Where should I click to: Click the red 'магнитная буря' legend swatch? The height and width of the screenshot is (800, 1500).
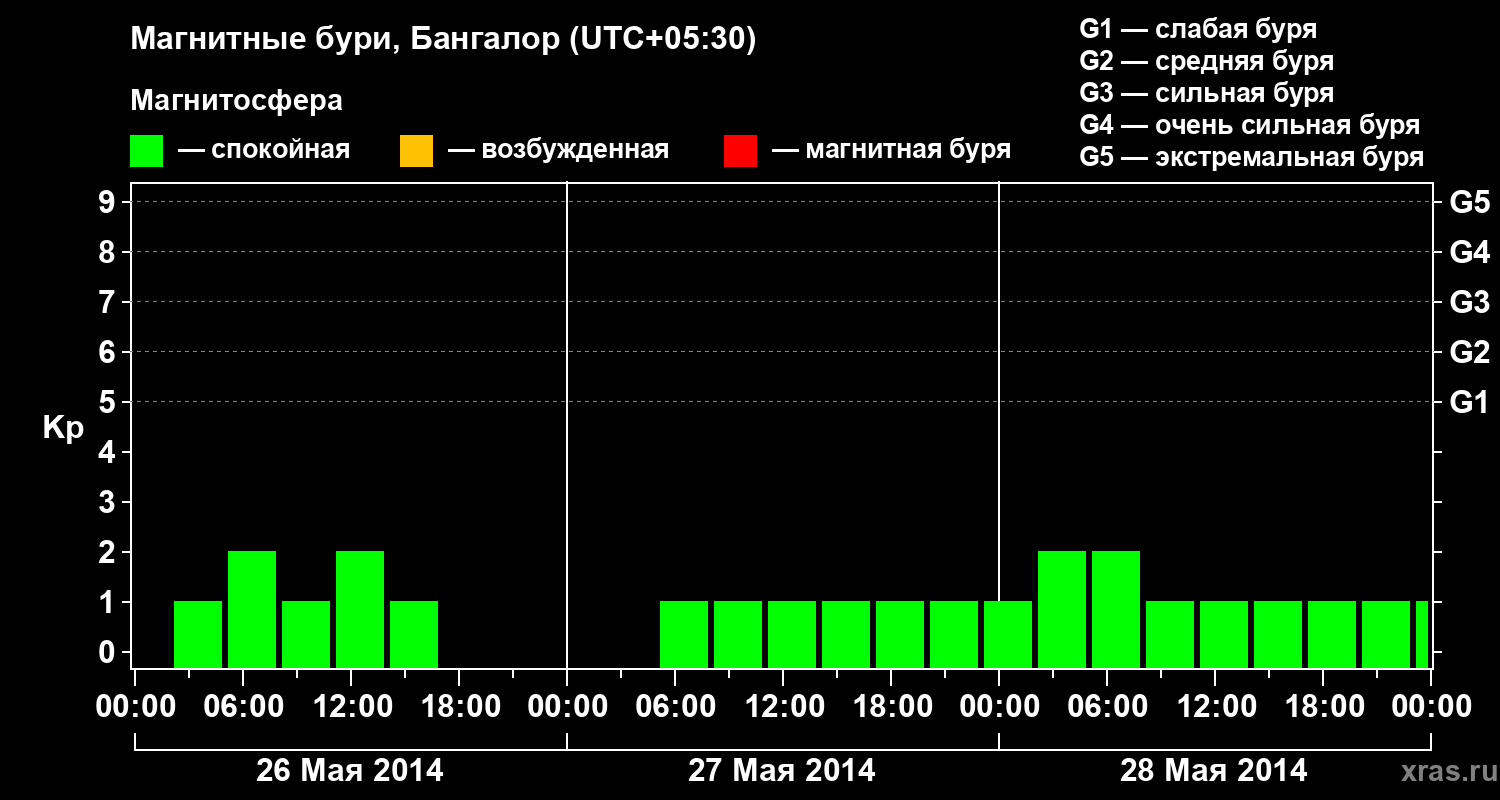tap(740, 151)
